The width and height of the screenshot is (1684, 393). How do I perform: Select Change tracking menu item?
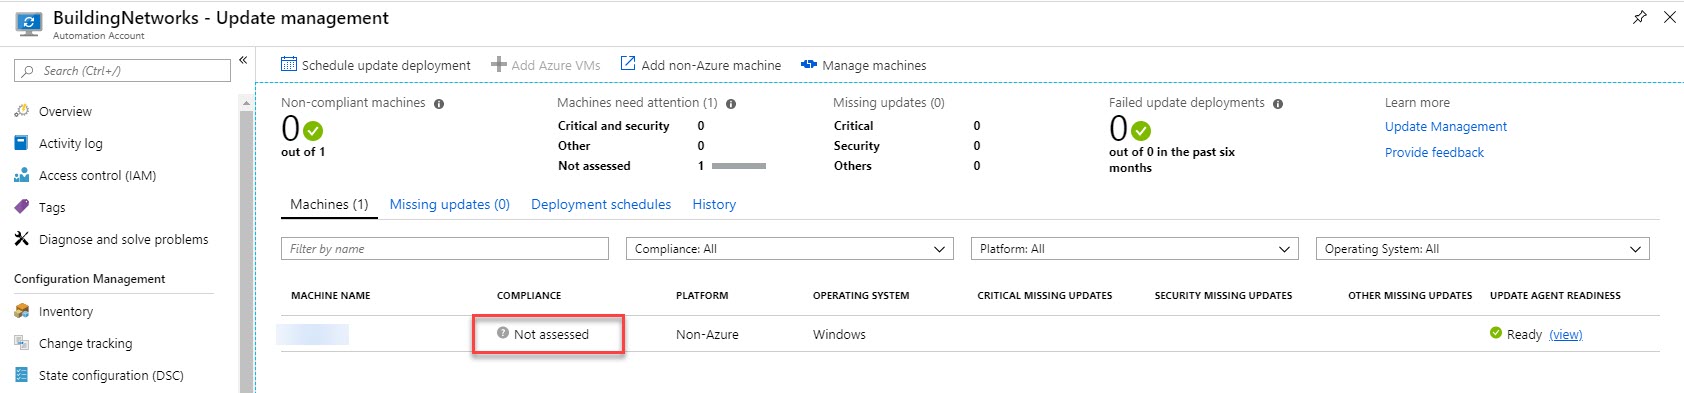click(85, 343)
